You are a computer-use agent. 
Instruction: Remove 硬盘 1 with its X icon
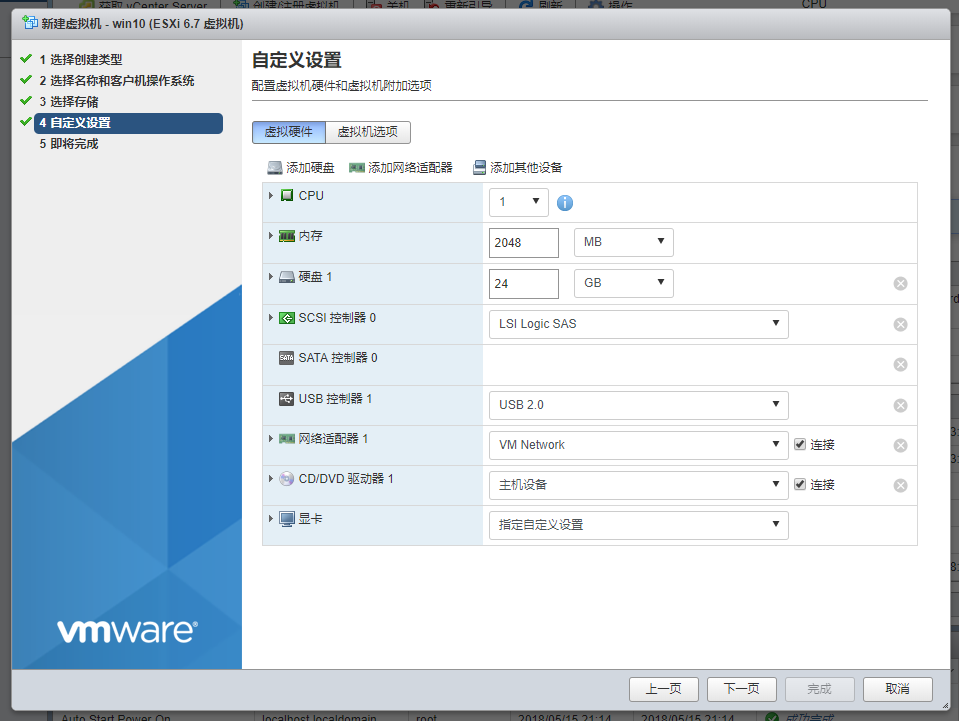click(x=900, y=284)
